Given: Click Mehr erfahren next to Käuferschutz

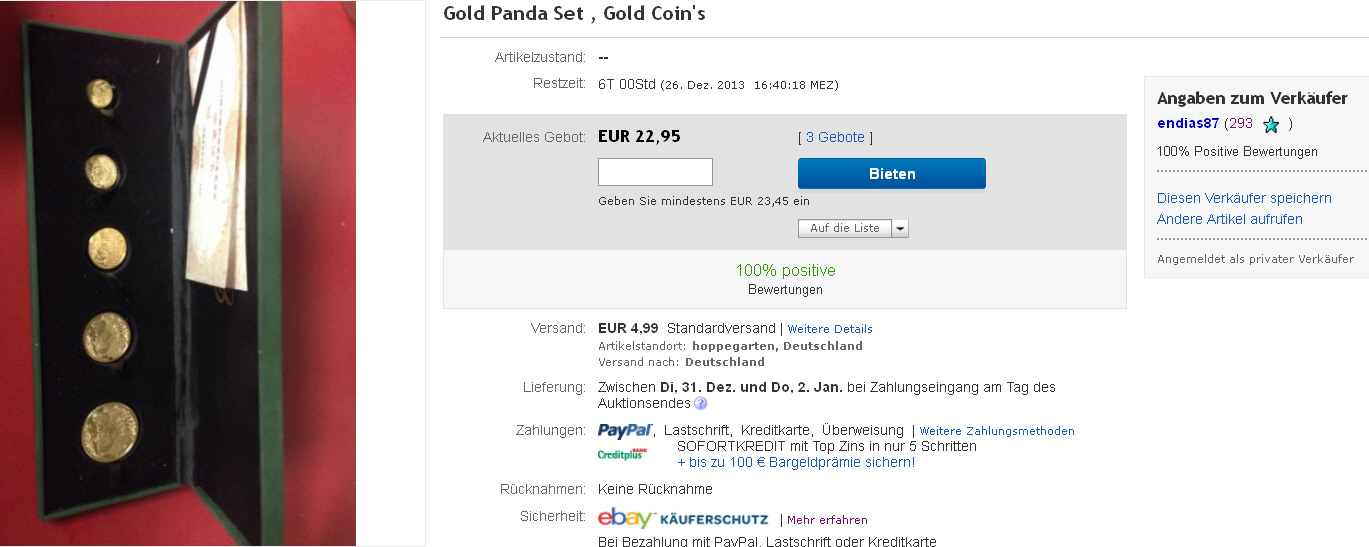Looking at the screenshot, I should point(827,520).
